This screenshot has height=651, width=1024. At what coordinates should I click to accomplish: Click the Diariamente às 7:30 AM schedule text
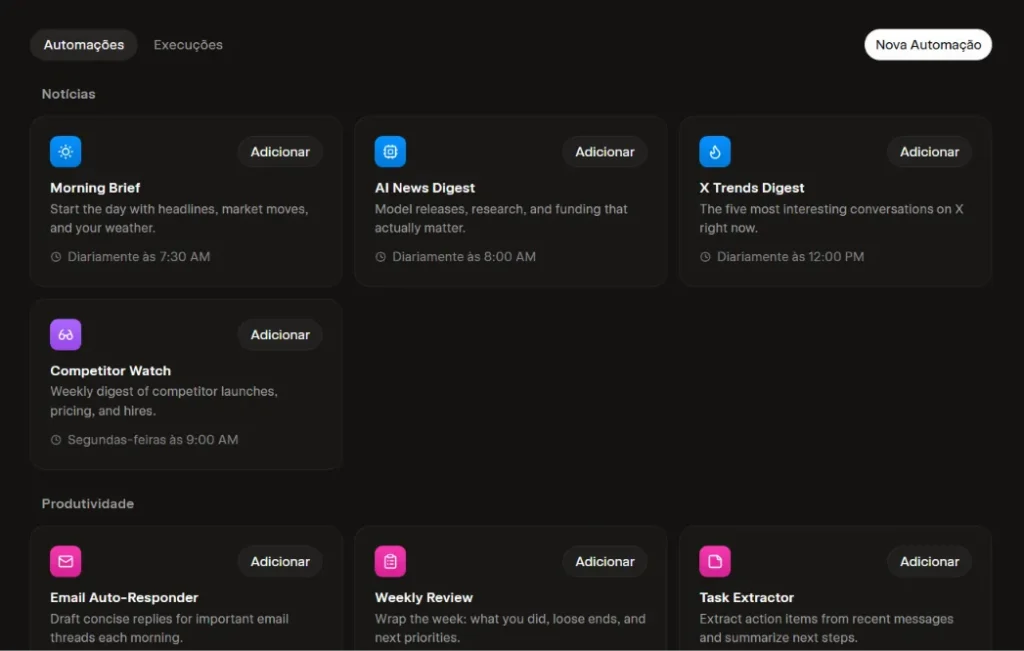click(x=139, y=257)
